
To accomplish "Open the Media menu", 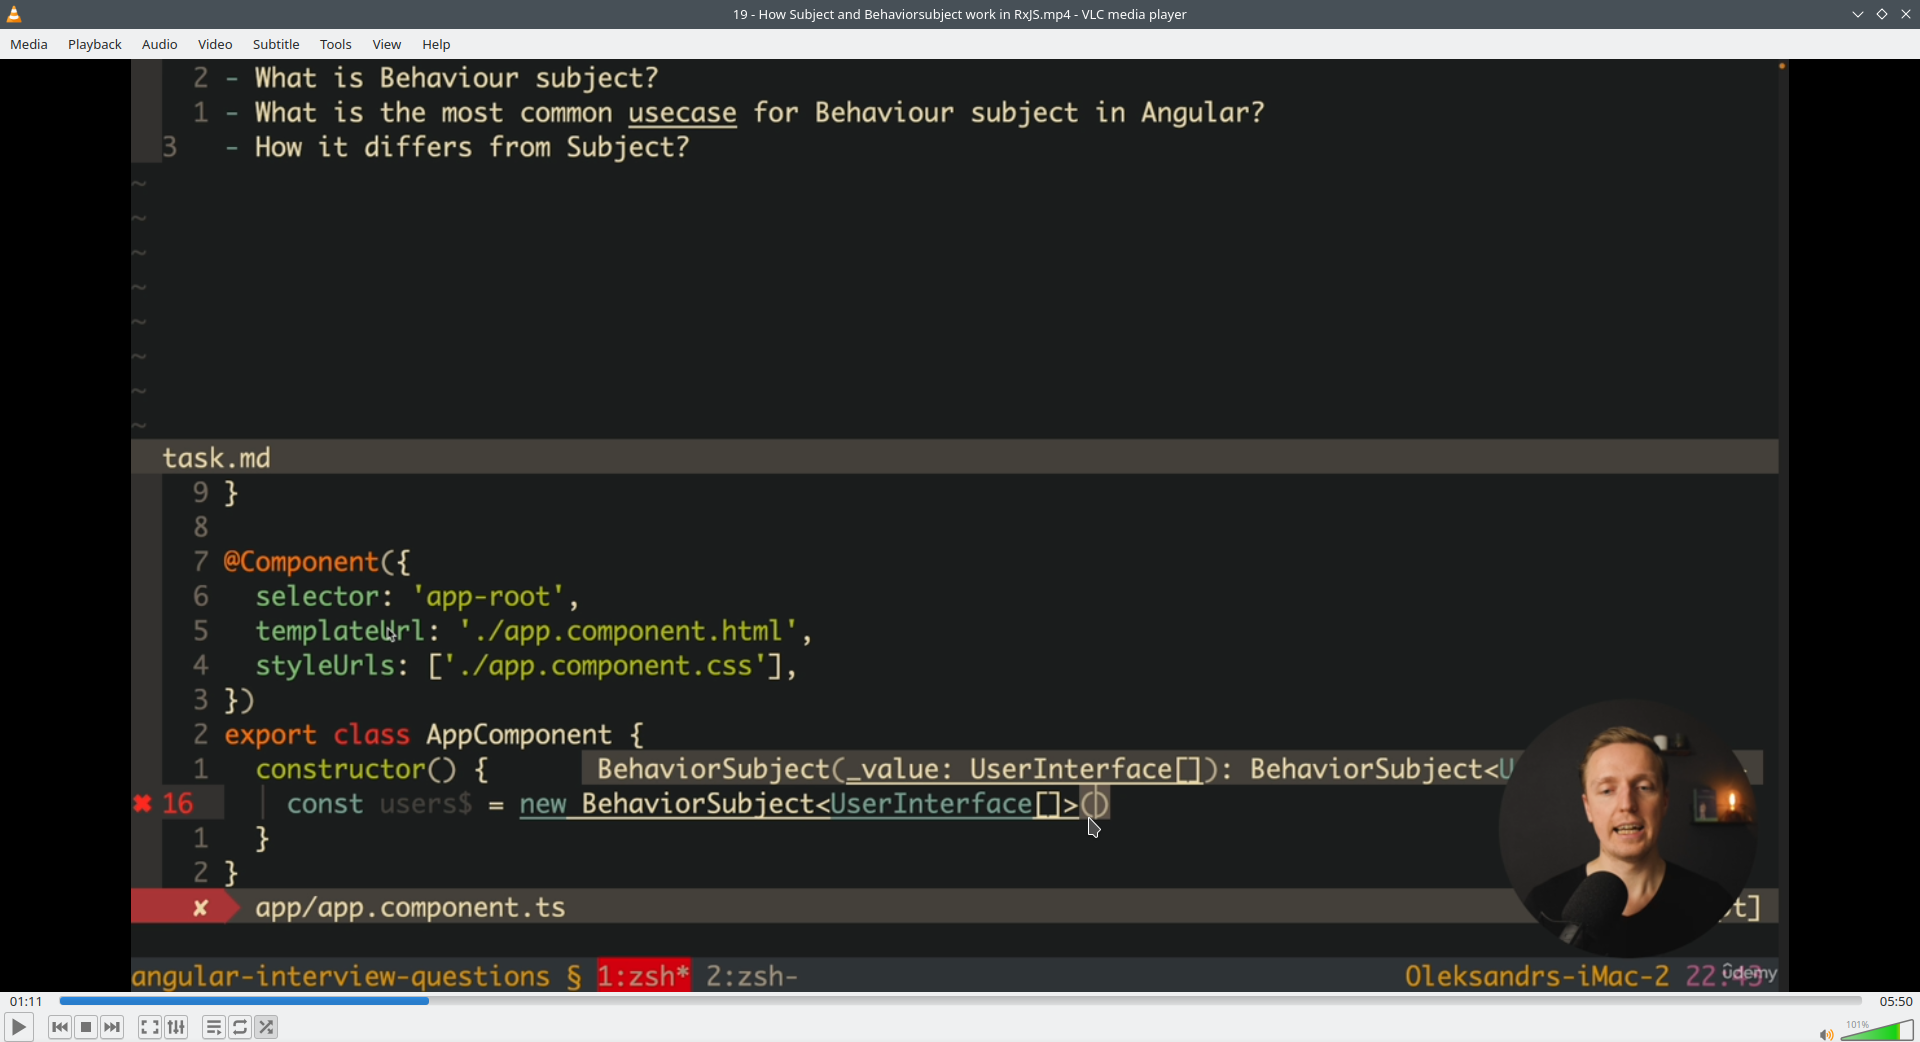I will pyautogui.click(x=29, y=44).
